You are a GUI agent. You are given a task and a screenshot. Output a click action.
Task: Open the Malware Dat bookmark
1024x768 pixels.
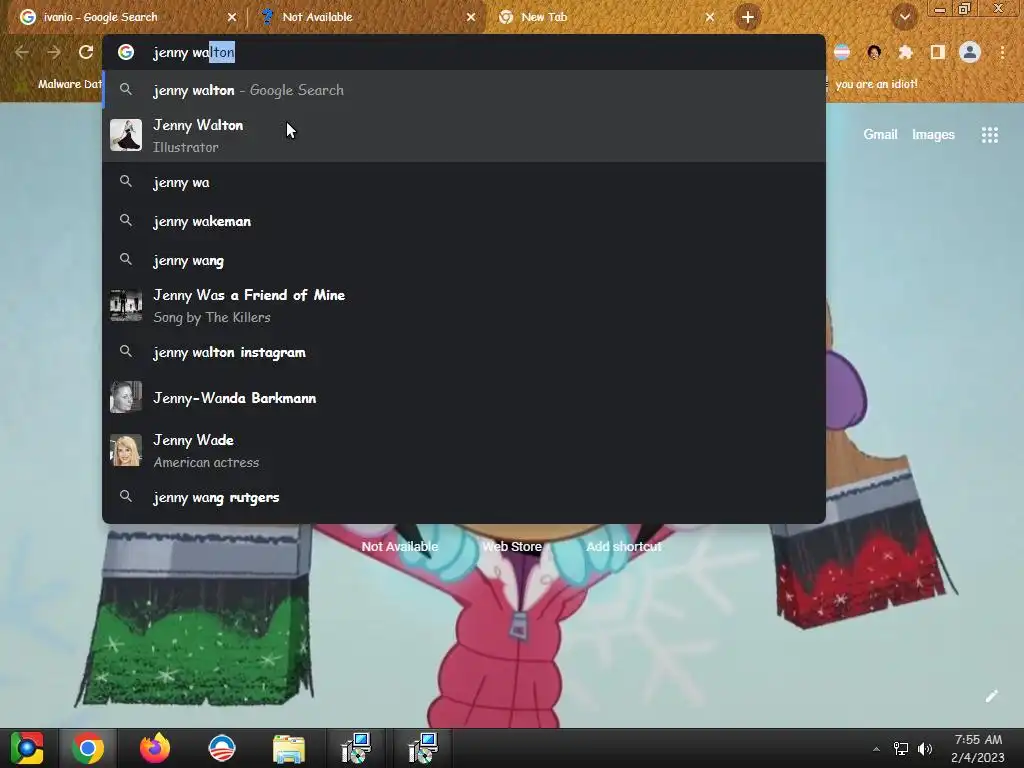[69, 84]
